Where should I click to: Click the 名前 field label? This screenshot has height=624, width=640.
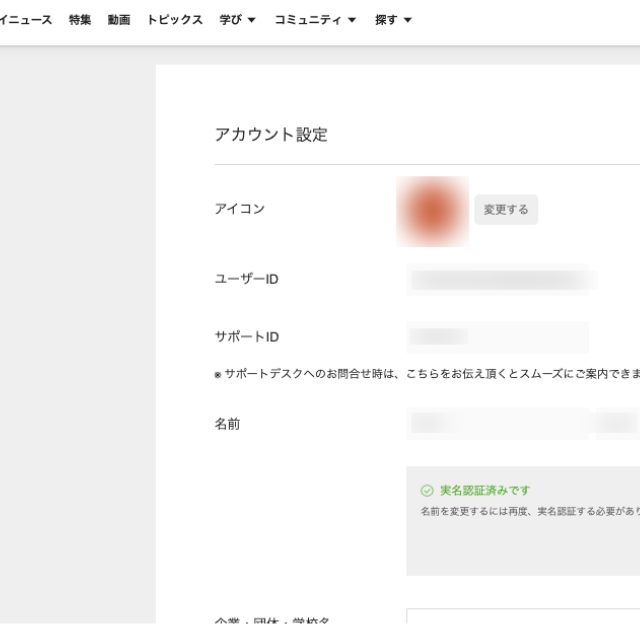tap(227, 424)
